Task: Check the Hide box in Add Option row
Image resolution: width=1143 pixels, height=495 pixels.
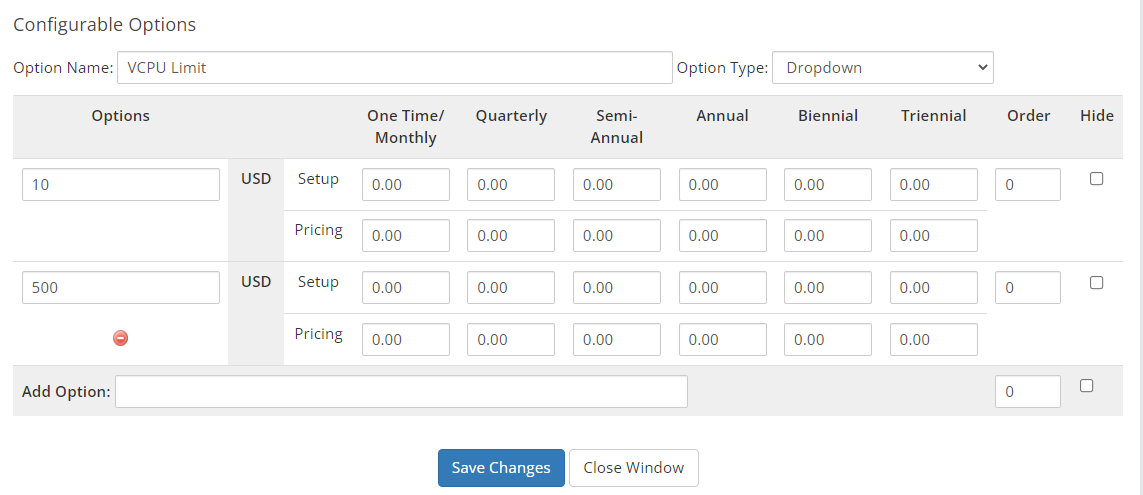Action: [x=1087, y=386]
